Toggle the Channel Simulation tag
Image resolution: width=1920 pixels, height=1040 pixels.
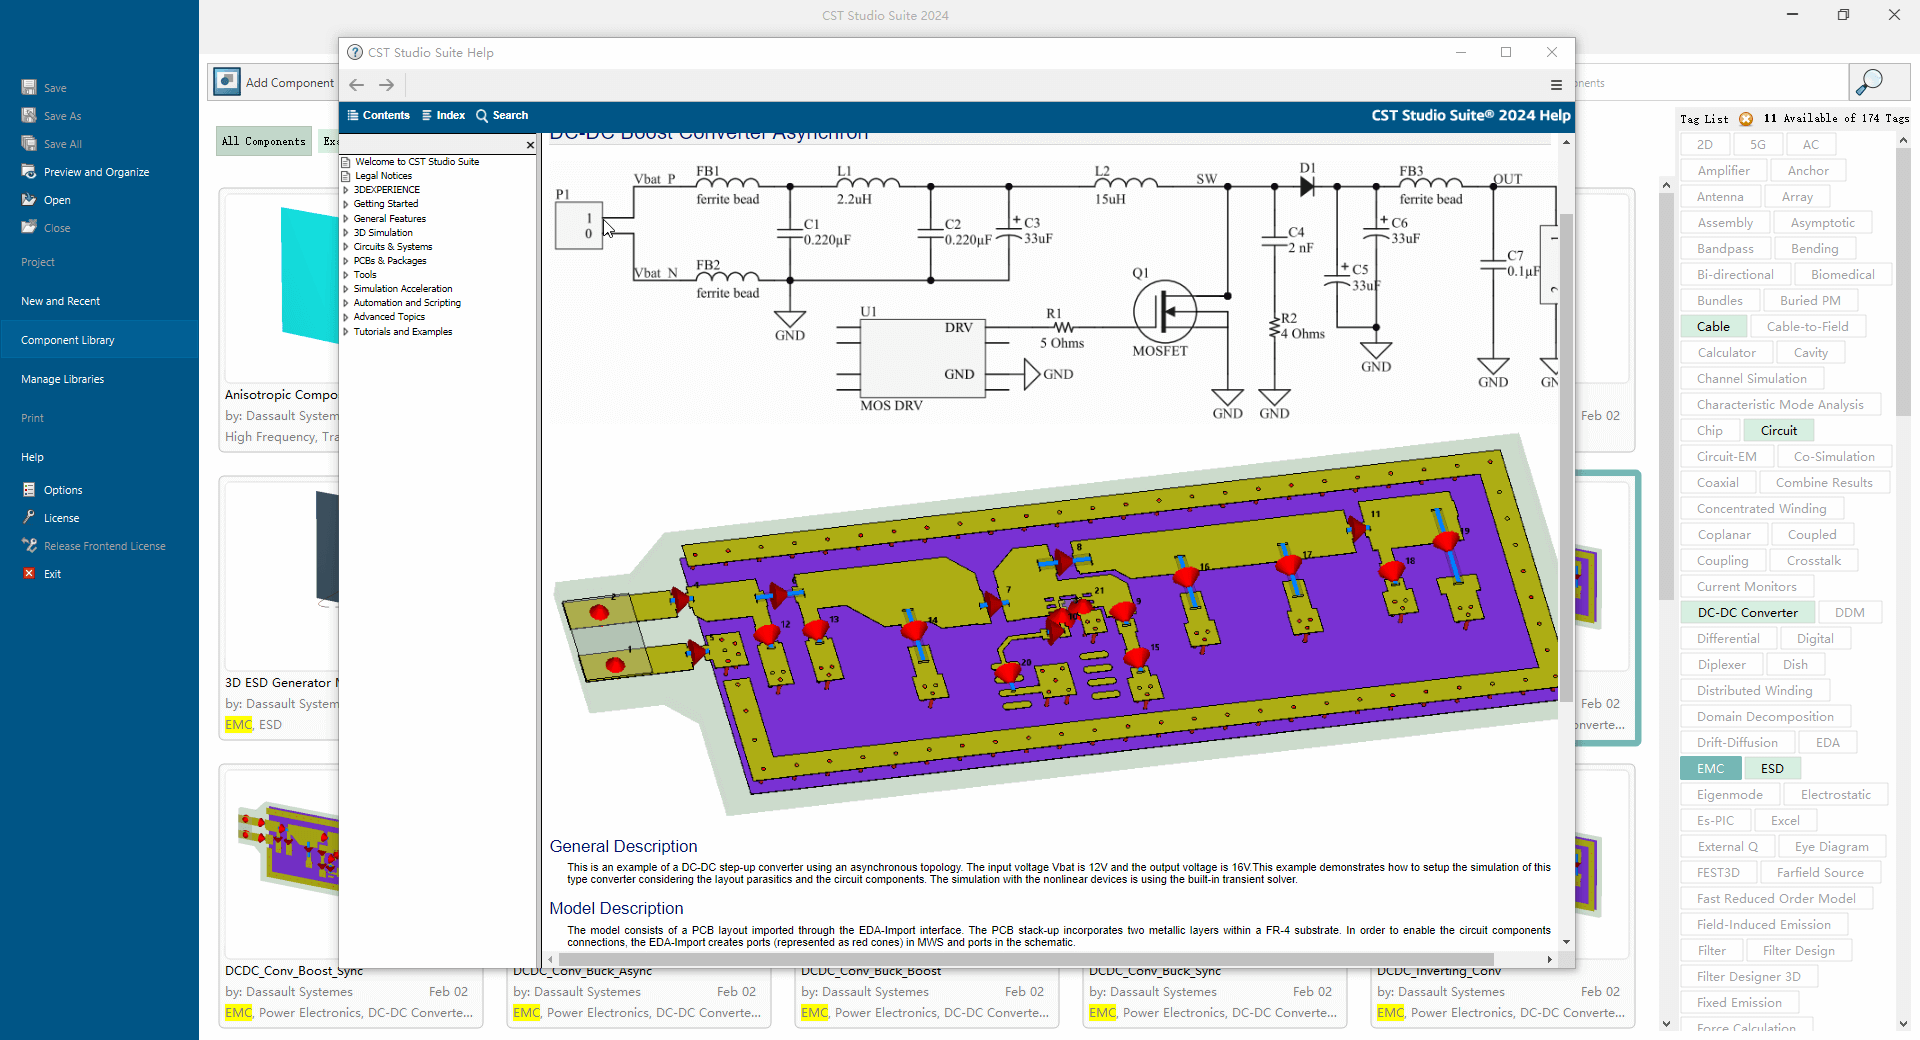(x=1752, y=379)
